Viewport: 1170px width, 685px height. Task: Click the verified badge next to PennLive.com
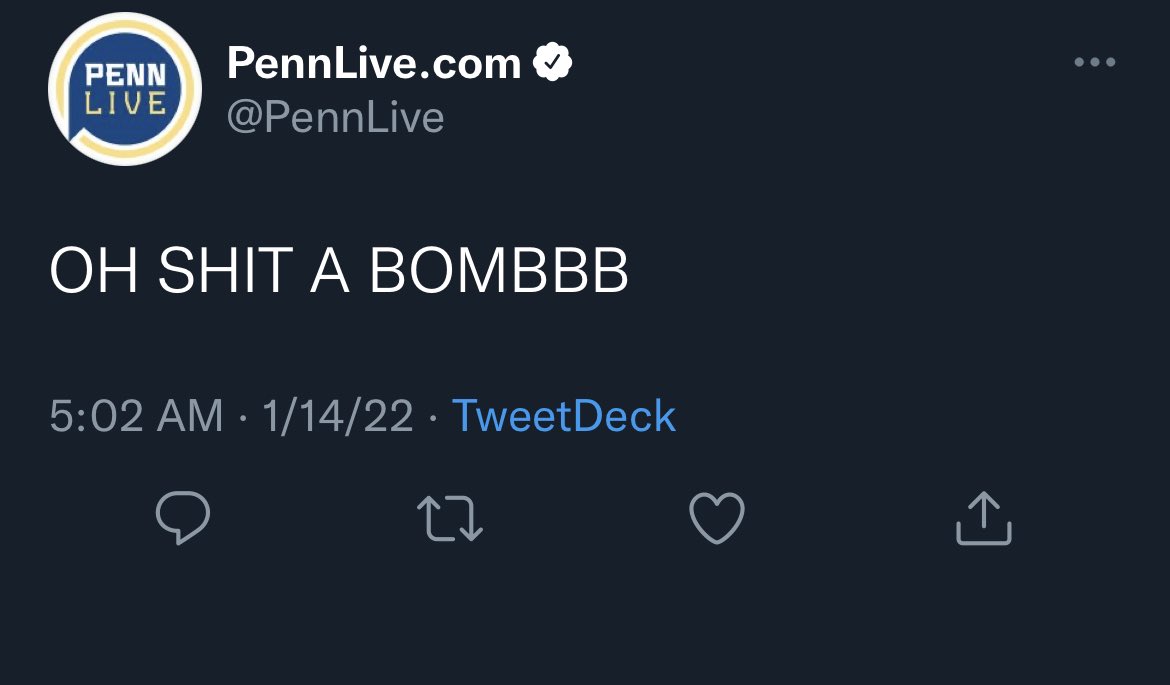coord(552,64)
